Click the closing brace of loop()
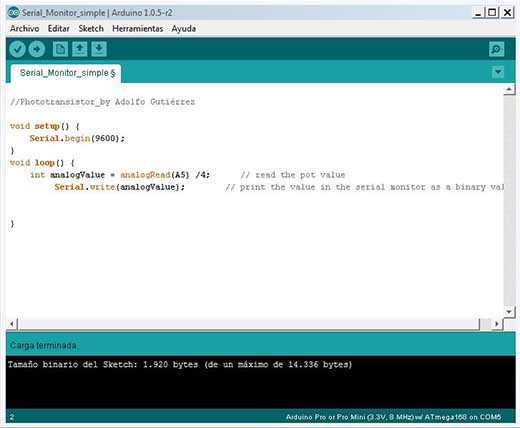Screen dimensions: 520x428 coord(12,224)
